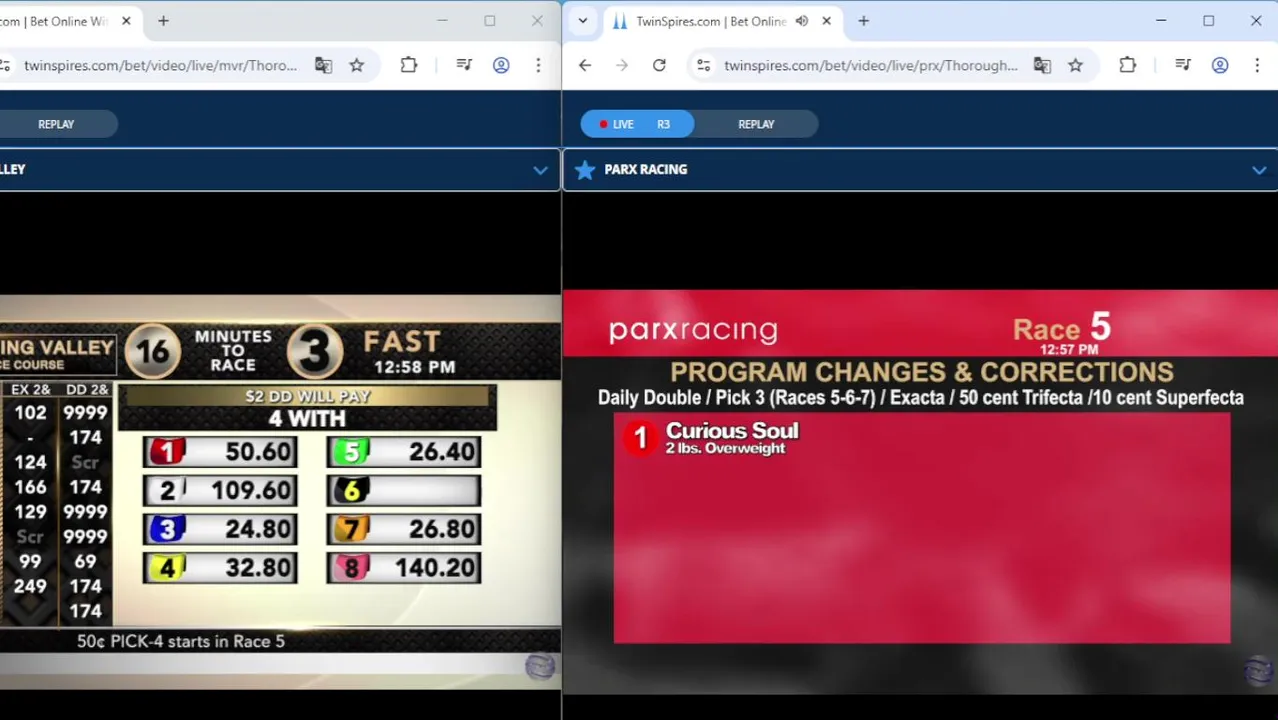Switch to LIVE R3 in right window

click(637, 124)
